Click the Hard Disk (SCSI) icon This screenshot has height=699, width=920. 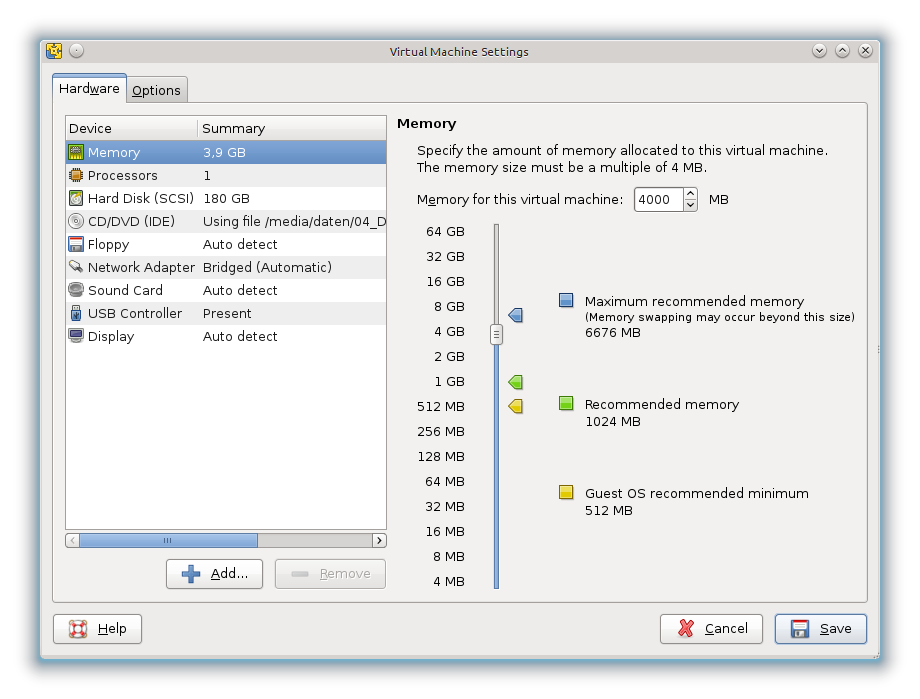pos(76,199)
